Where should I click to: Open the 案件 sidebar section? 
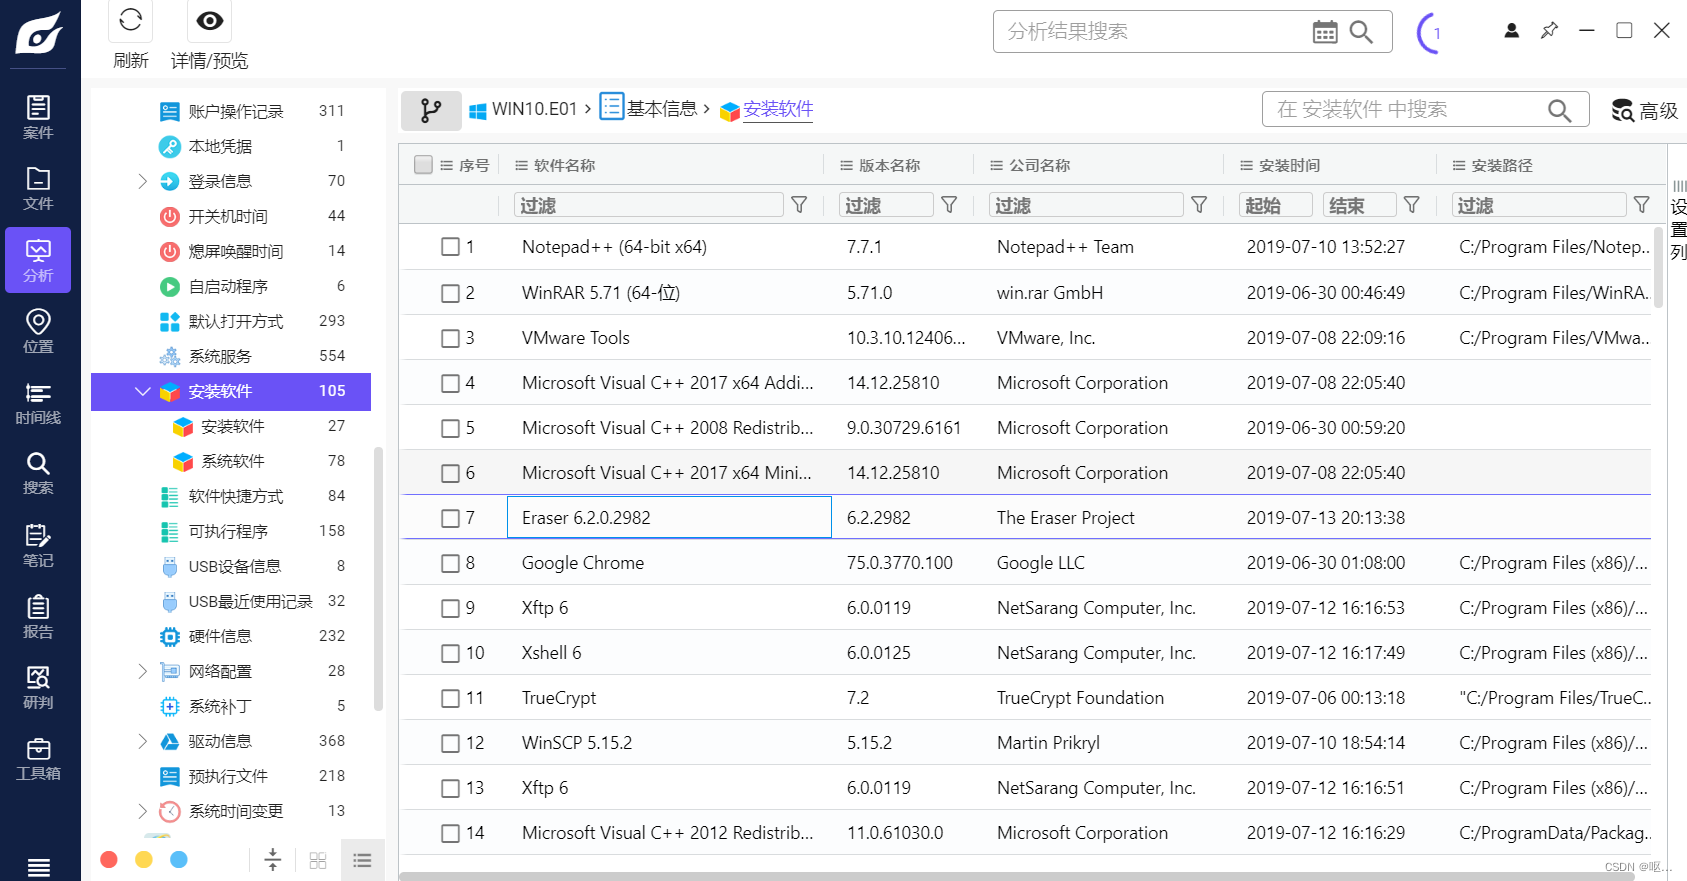pos(38,117)
